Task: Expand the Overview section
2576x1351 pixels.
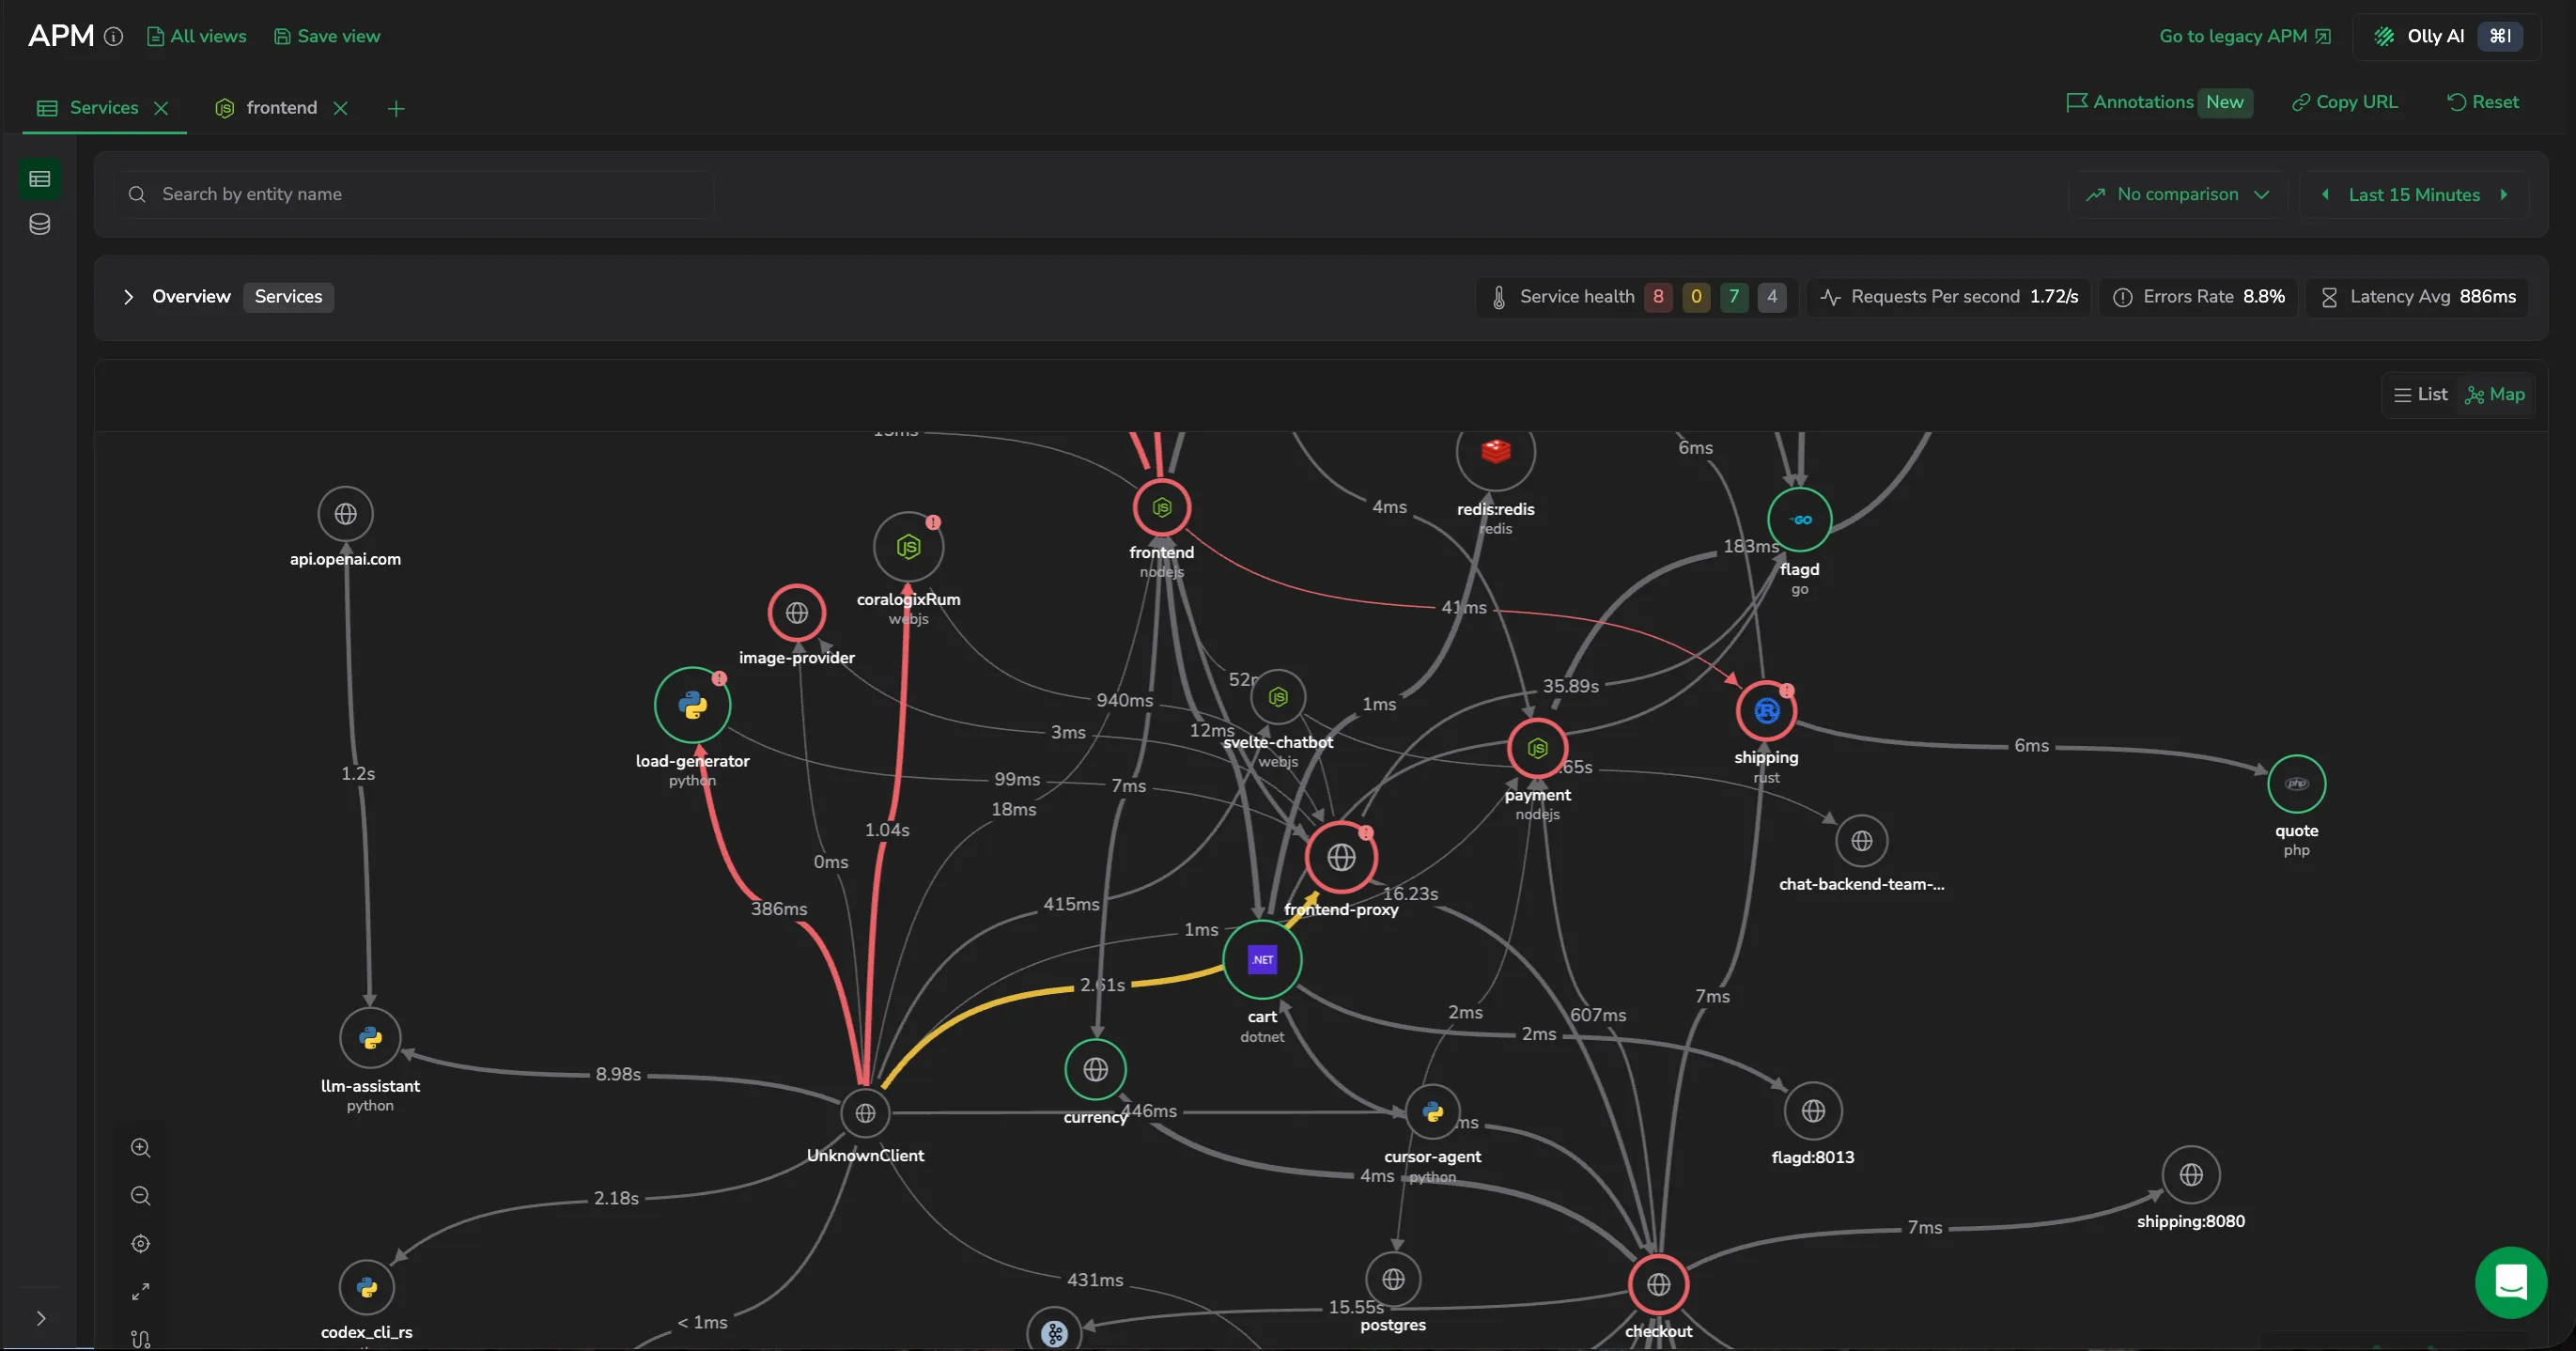Action: [128, 297]
